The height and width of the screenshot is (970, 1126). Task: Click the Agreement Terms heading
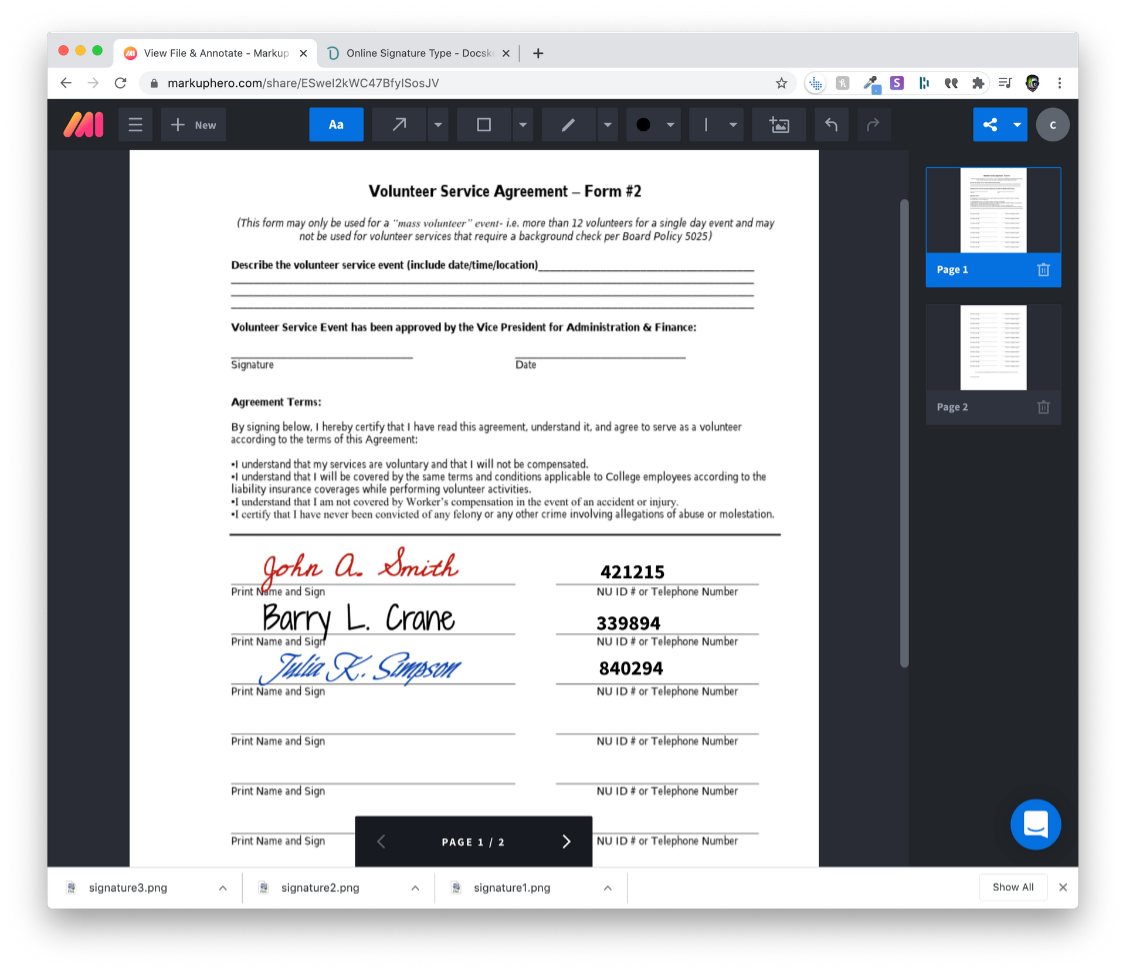276,402
